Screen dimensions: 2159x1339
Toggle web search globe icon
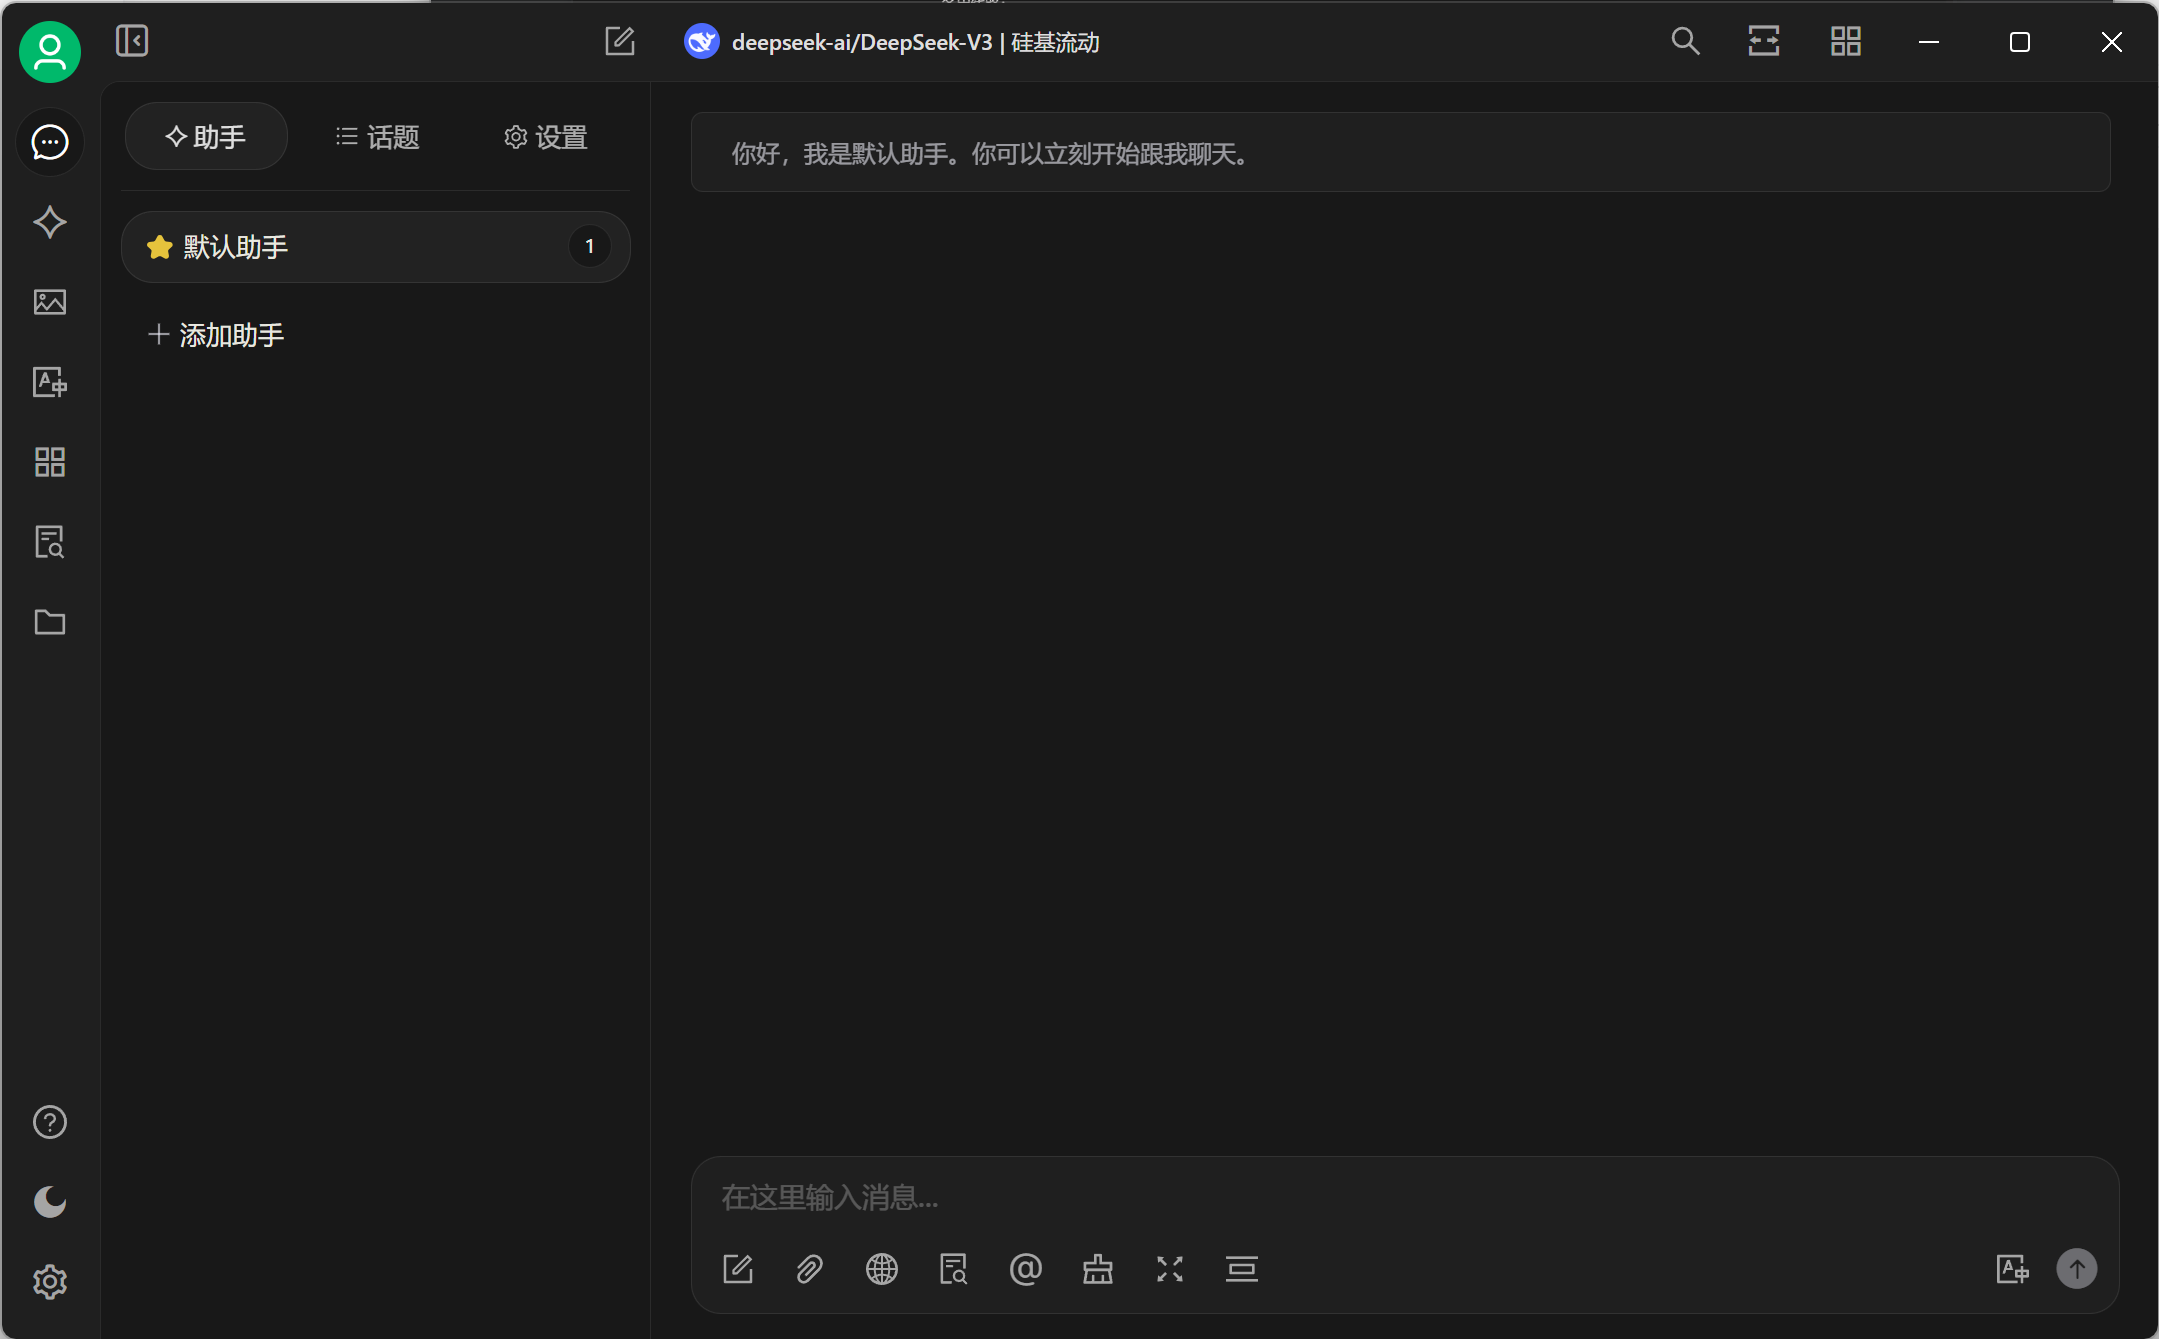tap(882, 1269)
